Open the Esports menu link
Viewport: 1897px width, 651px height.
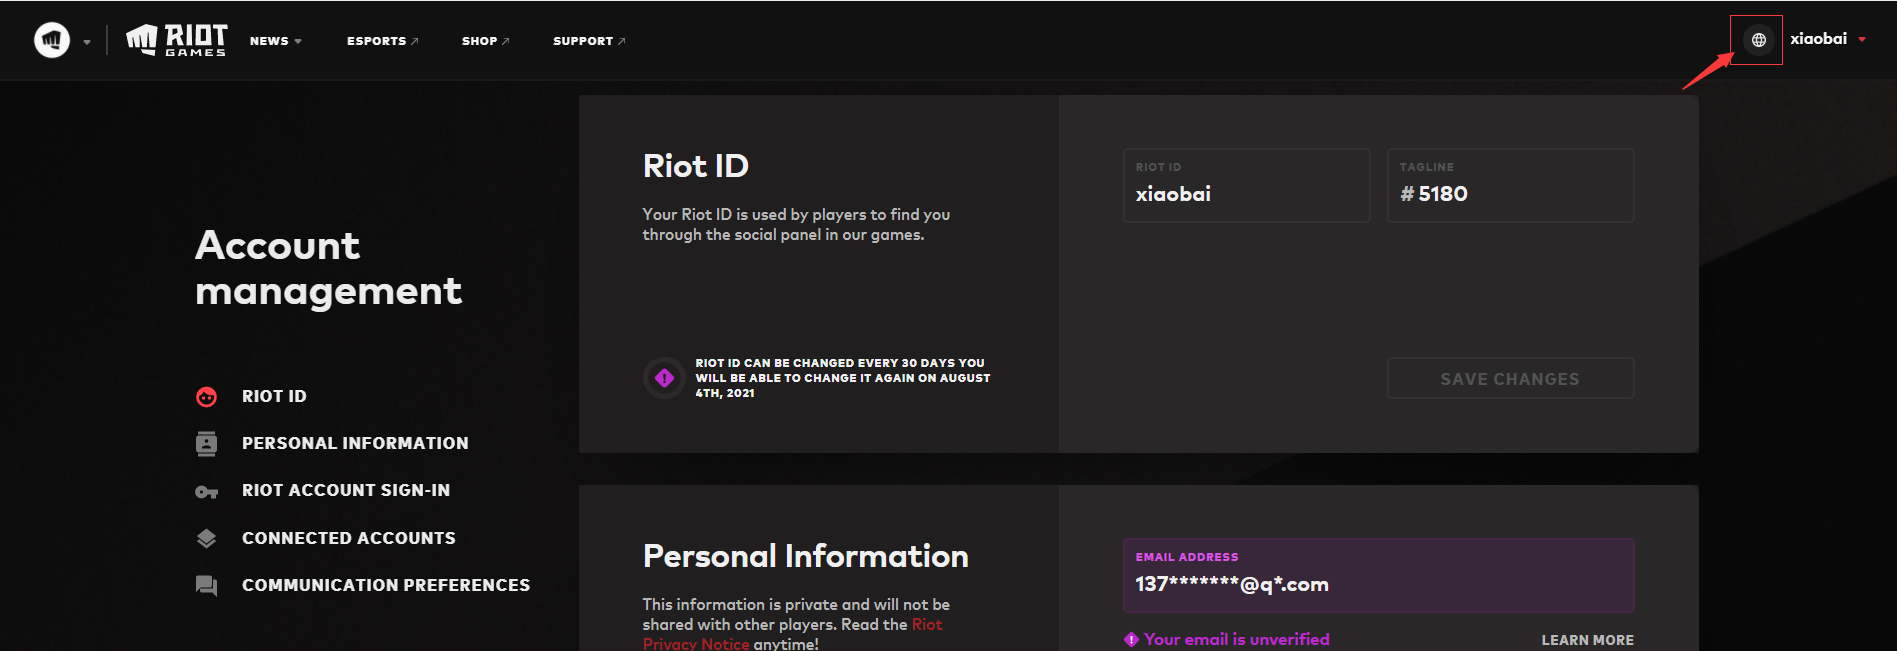click(383, 41)
